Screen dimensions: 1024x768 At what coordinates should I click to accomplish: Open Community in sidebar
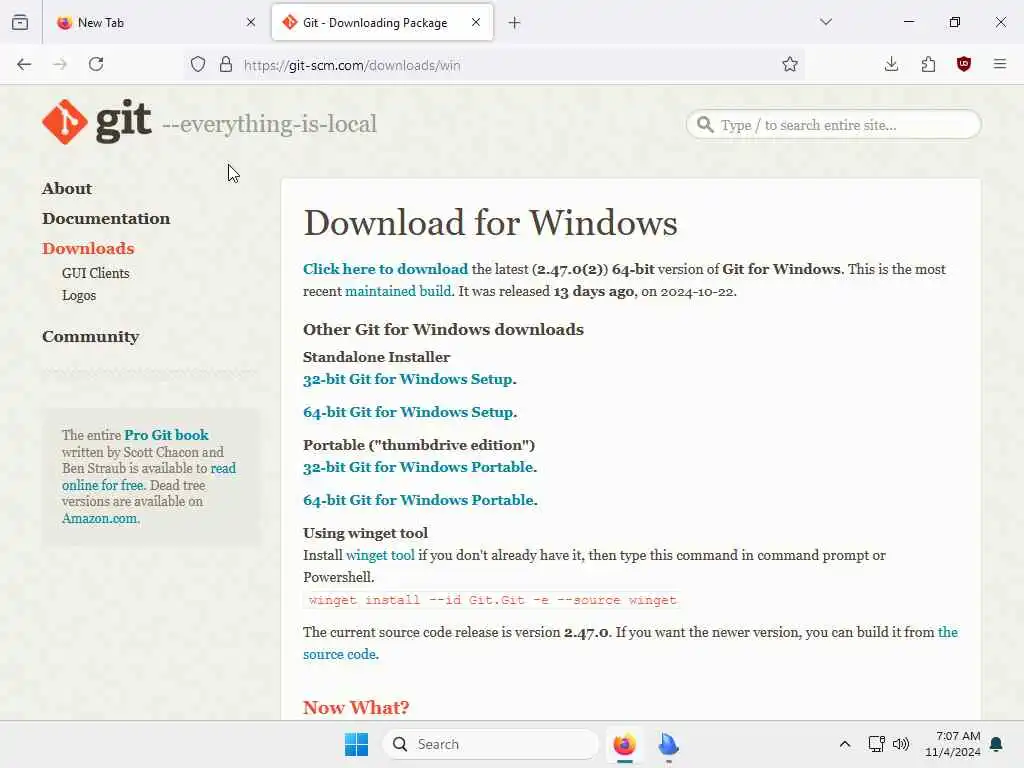click(91, 337)
